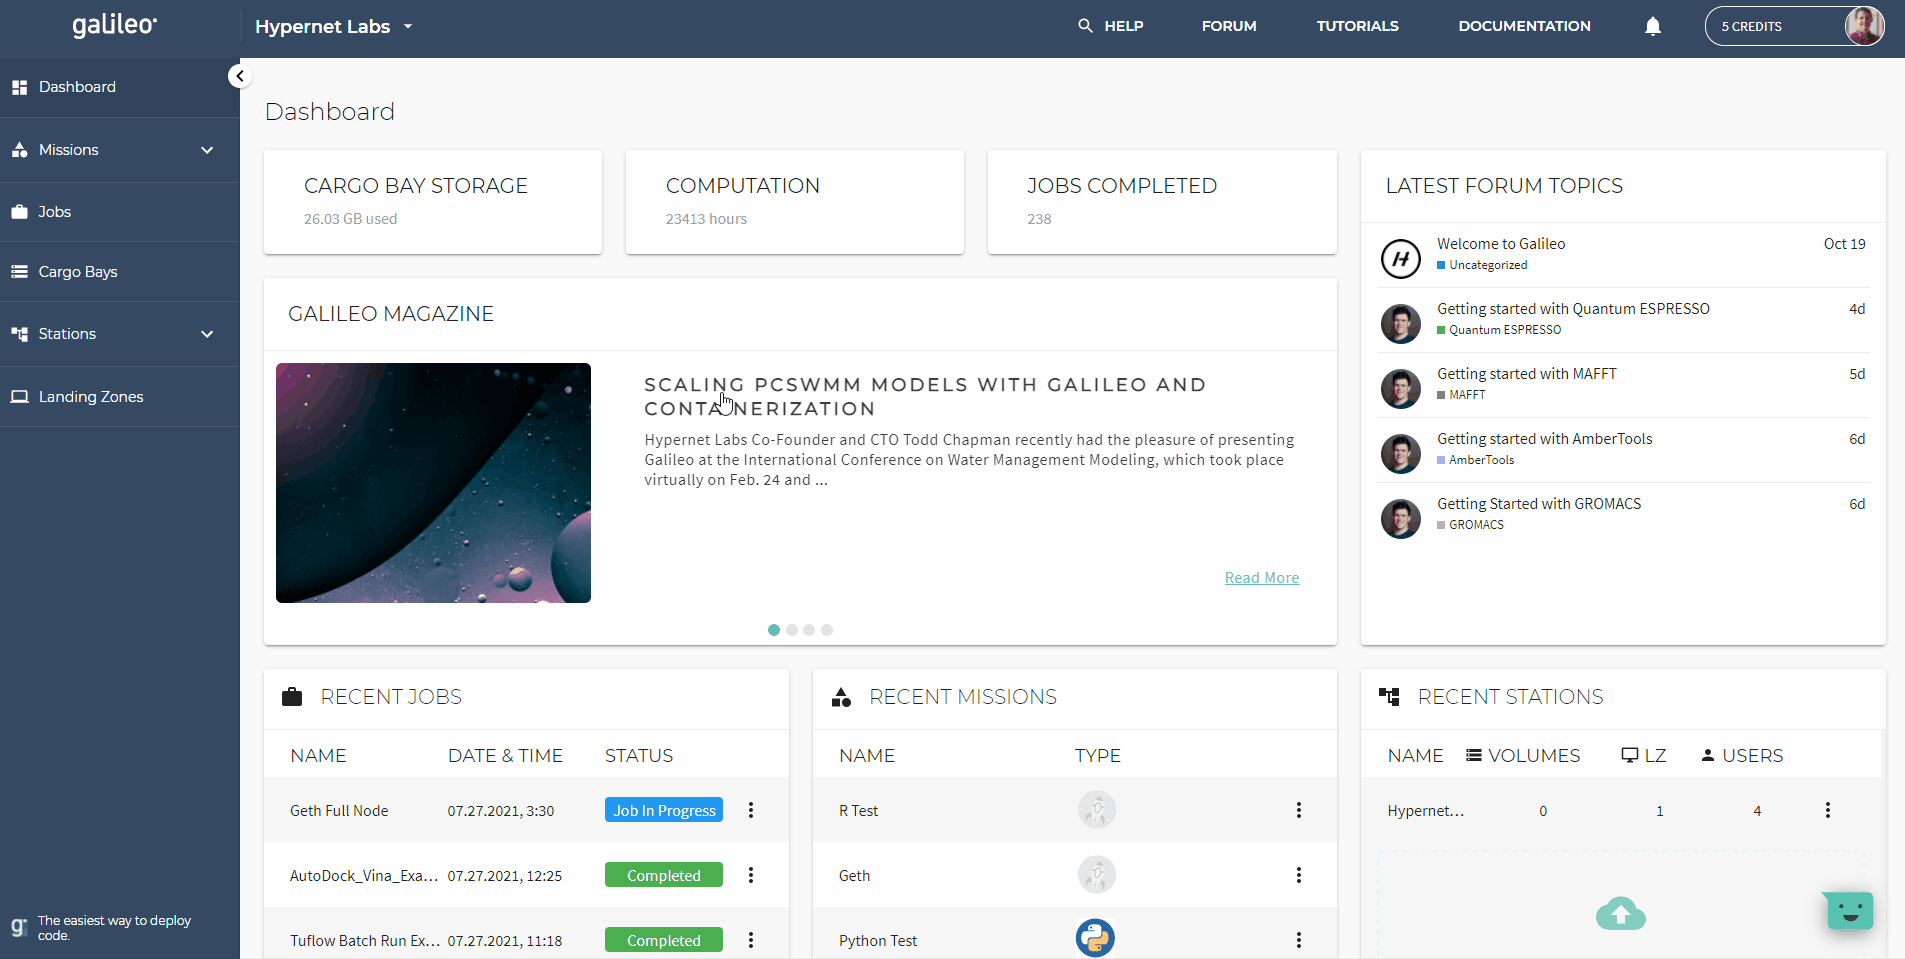Open Welcome to Galileo forum topic
Image resolution: width=1905 pixels, height=959 pixels.
(x=1501, y=244)
